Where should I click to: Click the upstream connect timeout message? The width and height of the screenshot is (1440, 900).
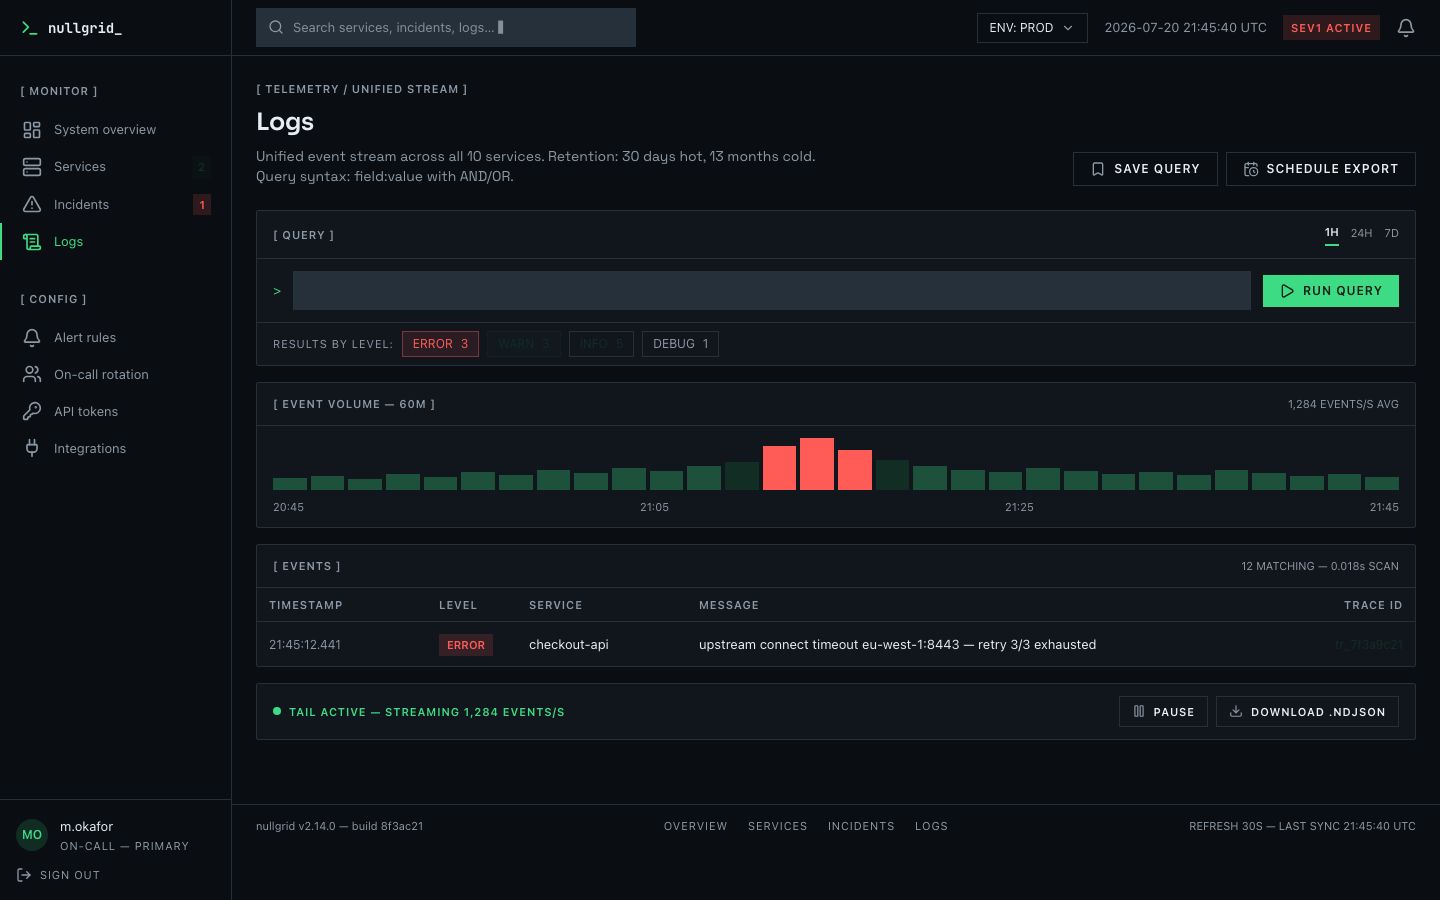tap(897, 645)
